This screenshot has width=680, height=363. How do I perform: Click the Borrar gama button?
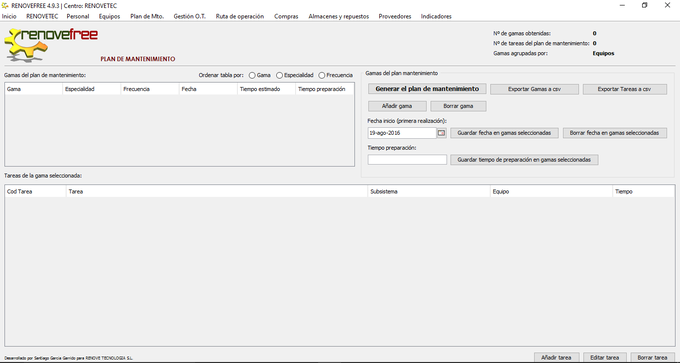[x=458, y=106]
